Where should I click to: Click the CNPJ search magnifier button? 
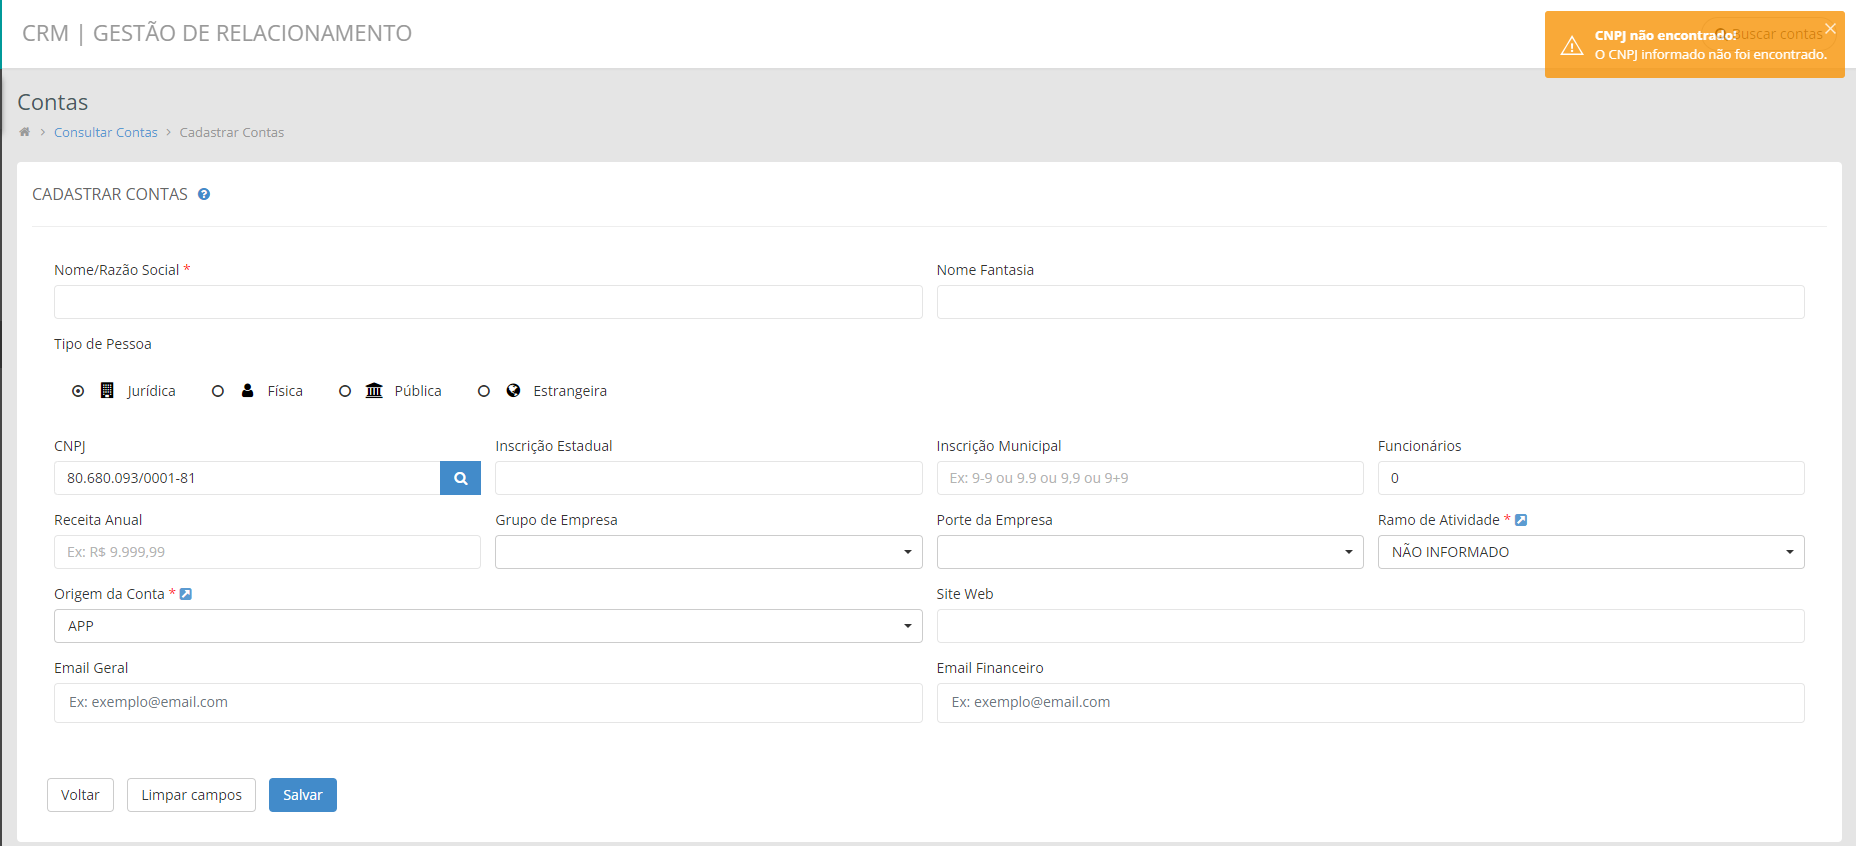(x=460, y=478)
